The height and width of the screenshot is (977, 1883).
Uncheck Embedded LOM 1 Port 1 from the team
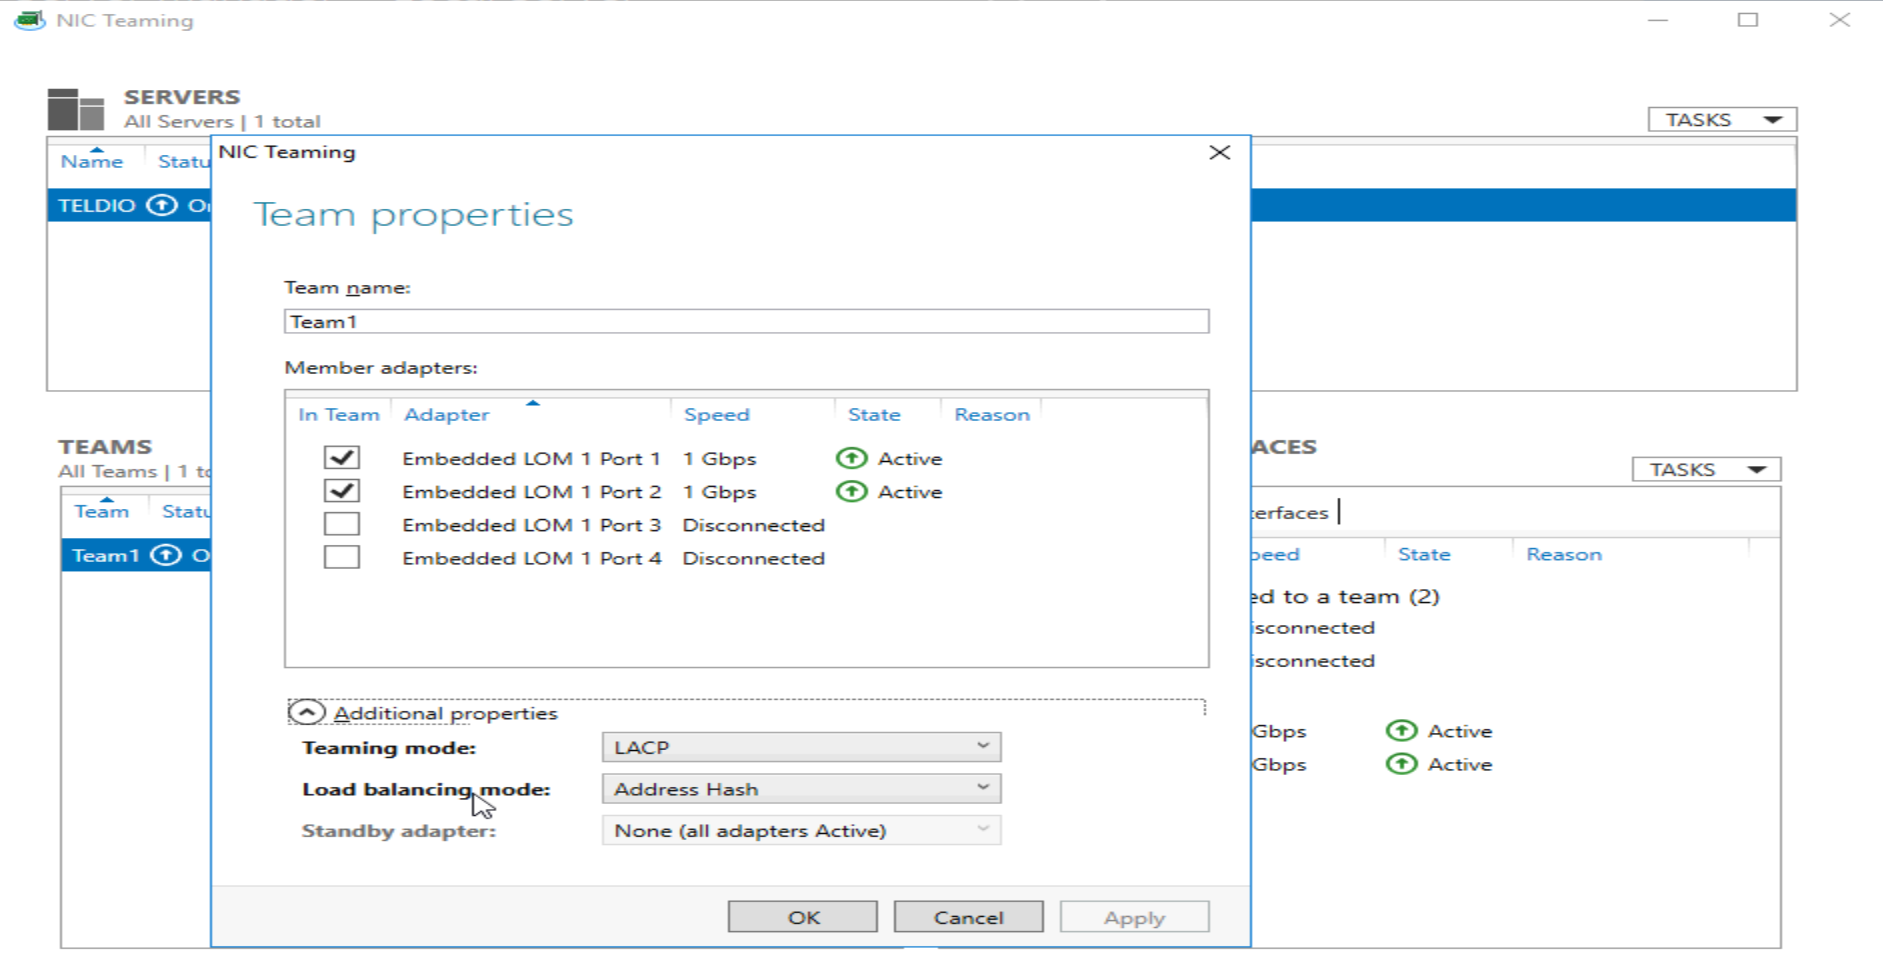(341, 457)
